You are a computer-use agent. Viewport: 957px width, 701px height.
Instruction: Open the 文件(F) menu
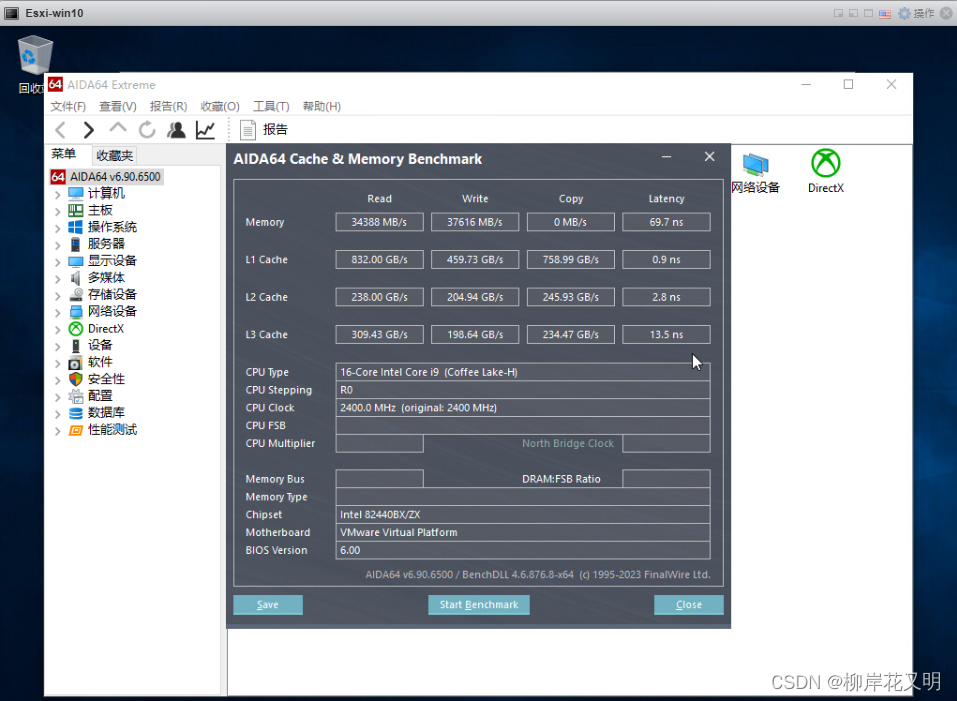68,107
